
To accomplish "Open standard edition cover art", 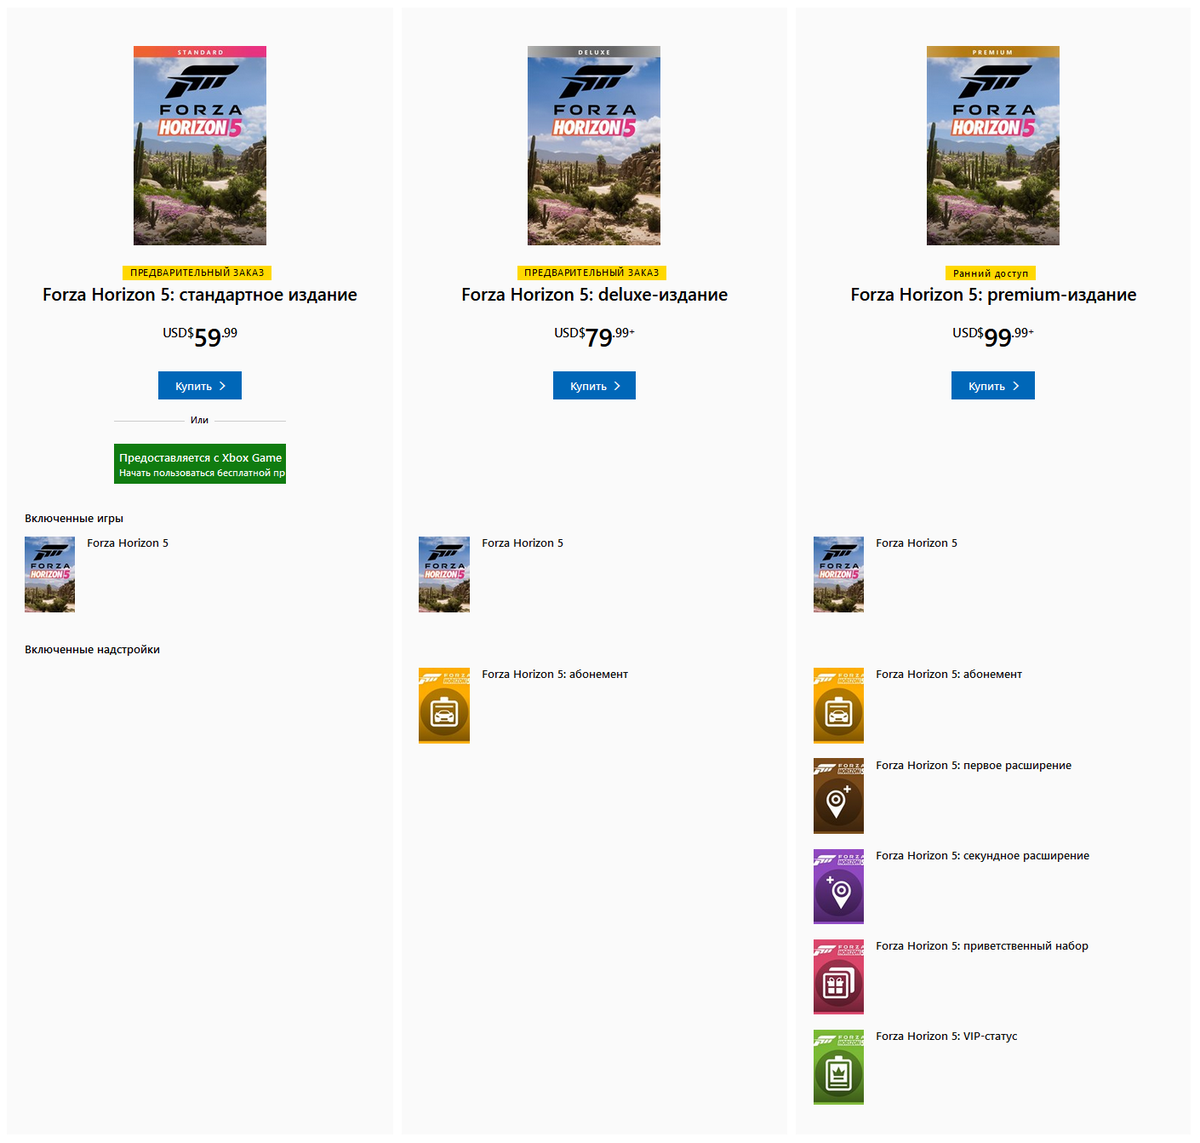I will tap(200, 146).
